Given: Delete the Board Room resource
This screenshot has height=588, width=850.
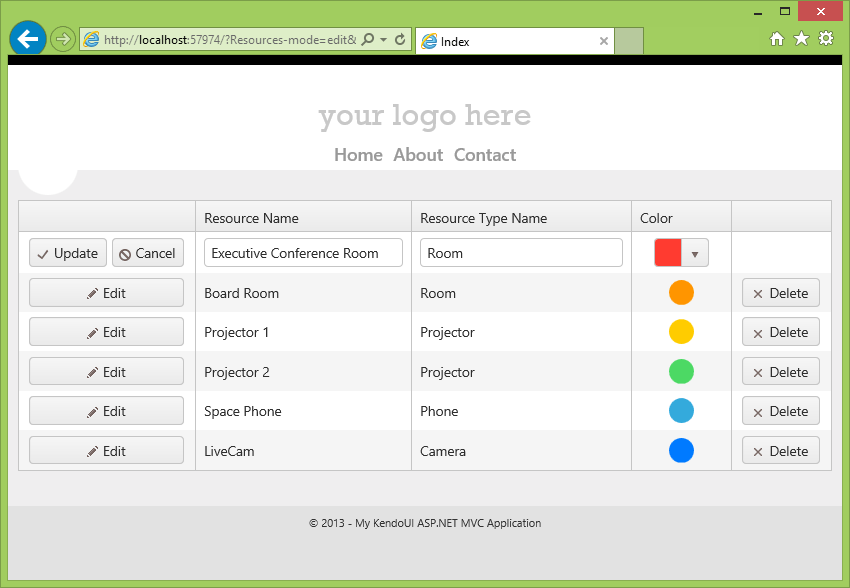Looking at the screenshot, I should click(x=781, y=293).
